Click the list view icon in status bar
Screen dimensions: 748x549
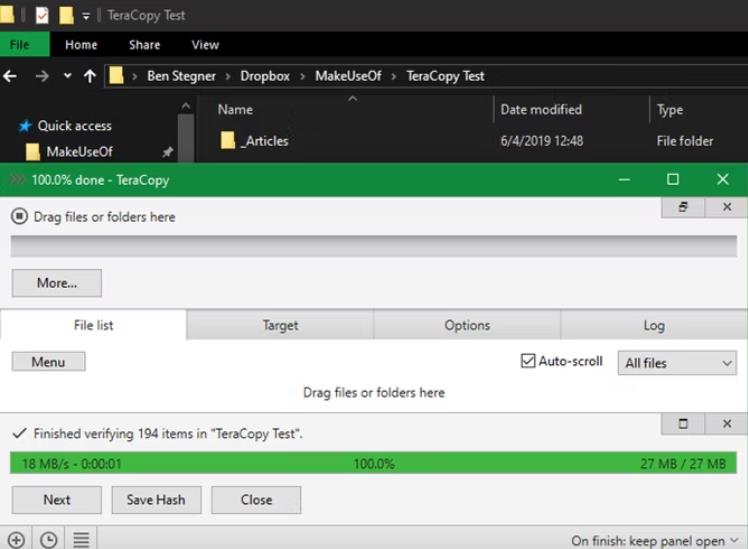(x=81, y=539)
